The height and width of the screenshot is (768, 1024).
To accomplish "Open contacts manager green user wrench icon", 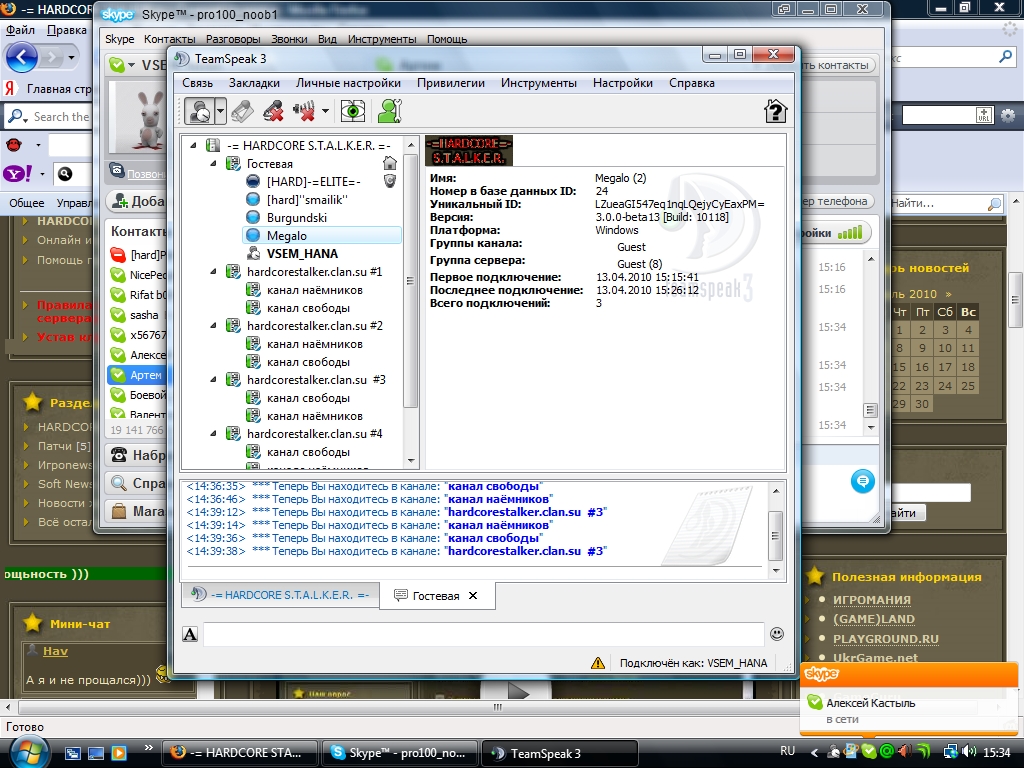I will [x=389, y=111].
